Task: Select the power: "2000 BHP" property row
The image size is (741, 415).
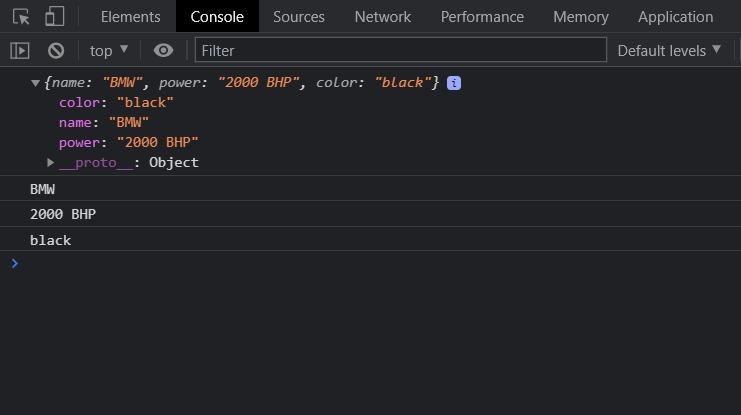Action: pyautogui.click(x=129, y=143)
